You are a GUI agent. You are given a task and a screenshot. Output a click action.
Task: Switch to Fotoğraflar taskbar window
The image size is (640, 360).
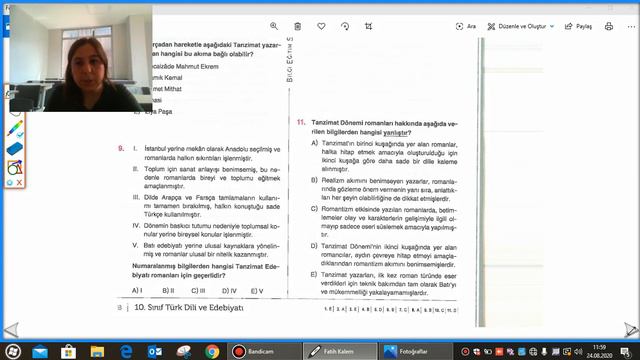tap(416, 351)
